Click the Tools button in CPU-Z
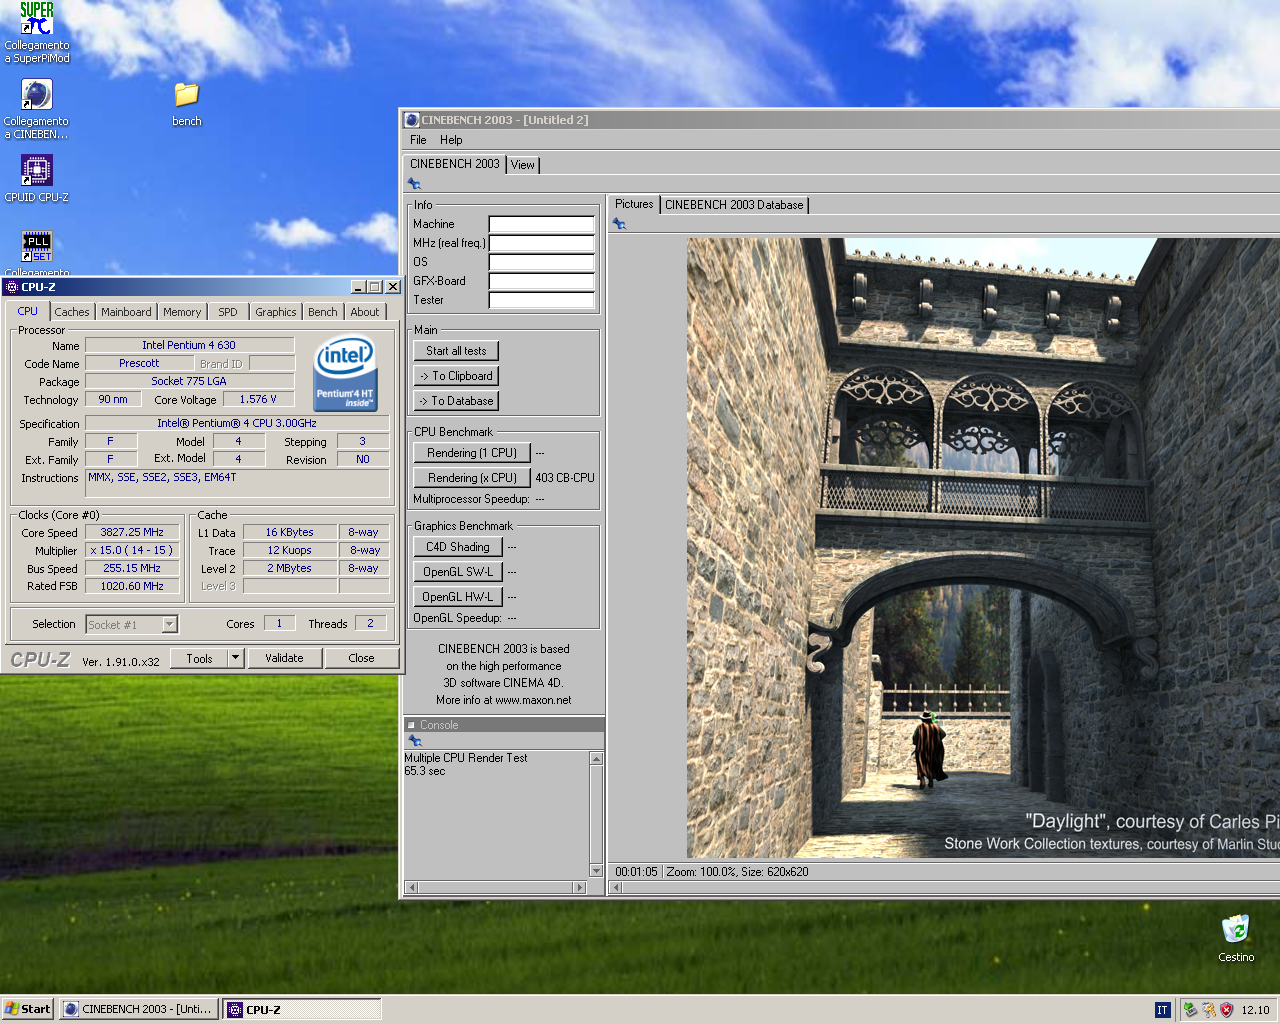Viewport: 1280px width, 1024px height. point(199,658)
